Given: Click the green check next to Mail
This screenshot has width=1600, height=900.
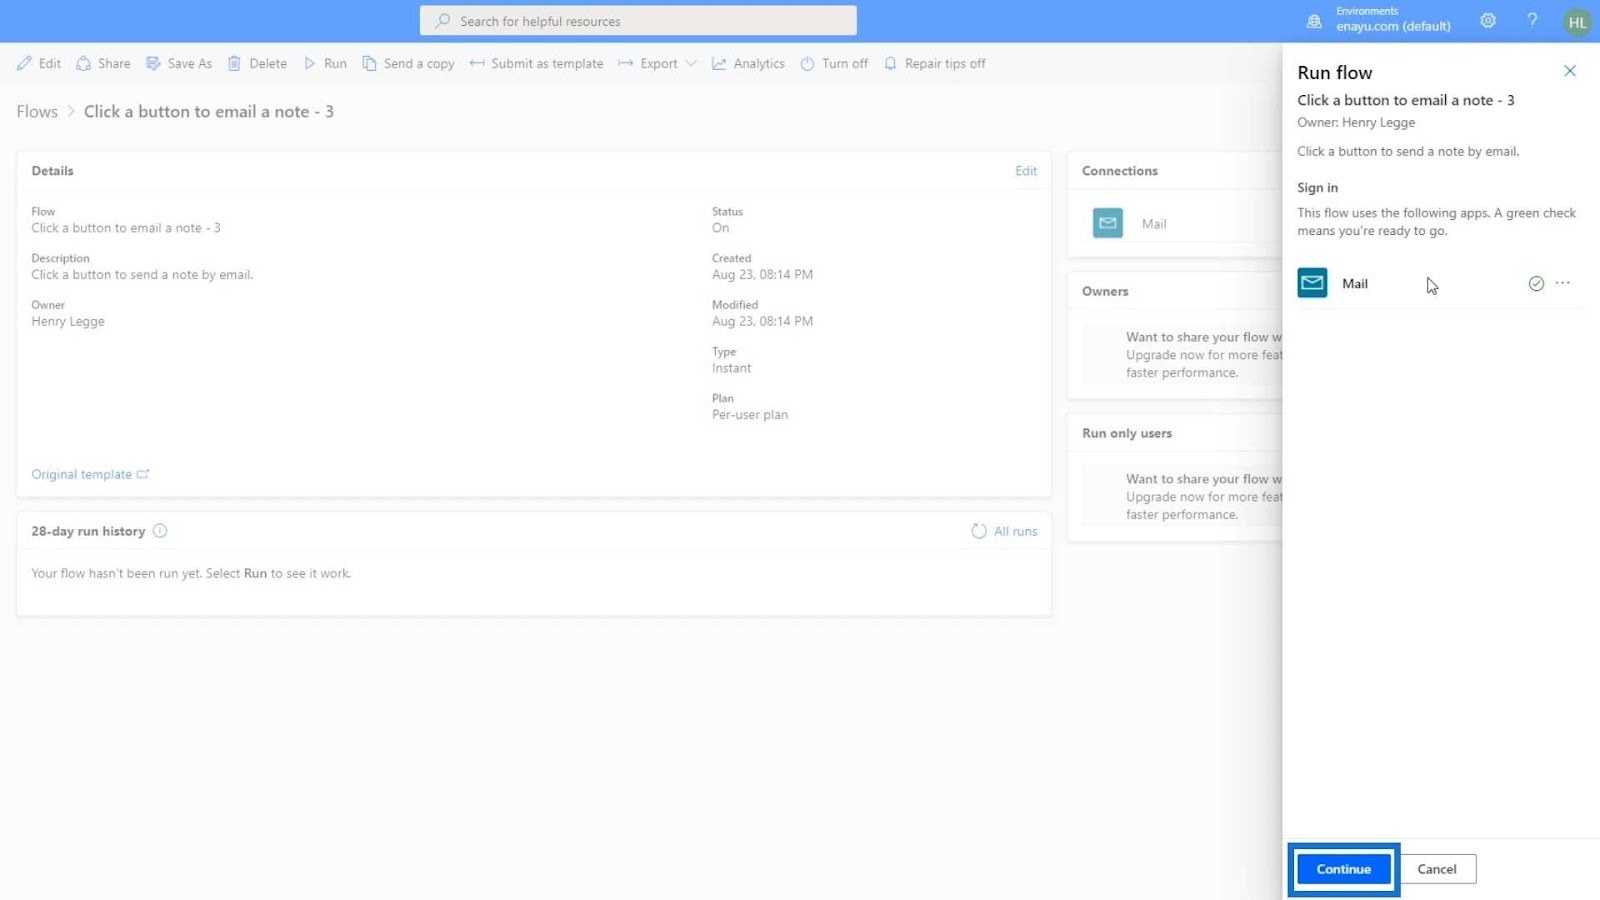Looking at the screenshot, I should coord(1536,284).
